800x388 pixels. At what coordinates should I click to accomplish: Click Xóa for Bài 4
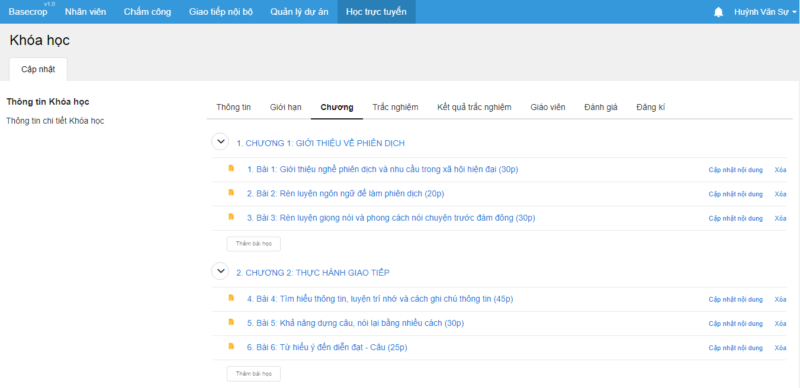pyautogui.click(x=780, y=300)
